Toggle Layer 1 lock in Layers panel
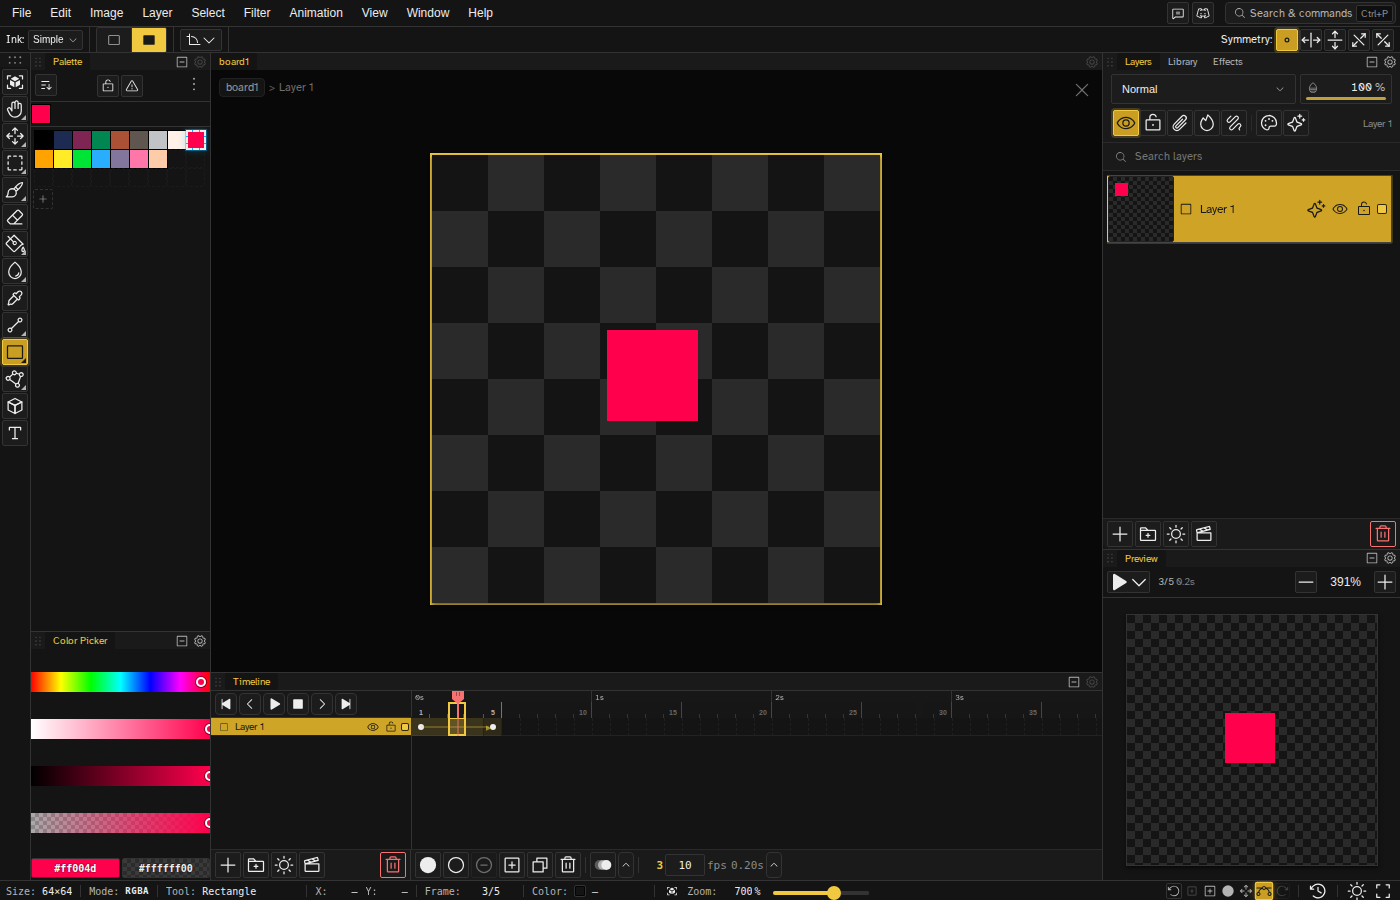 [1363, 209]
